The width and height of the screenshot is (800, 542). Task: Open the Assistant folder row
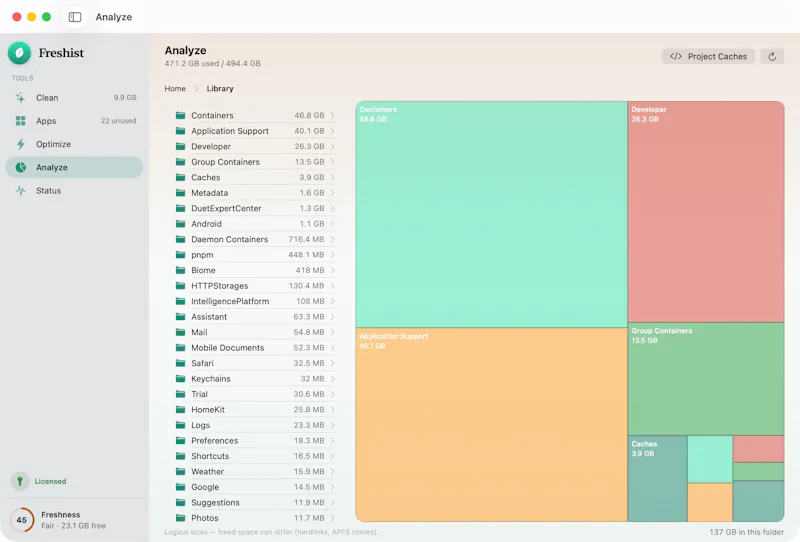tap(254, 317)
